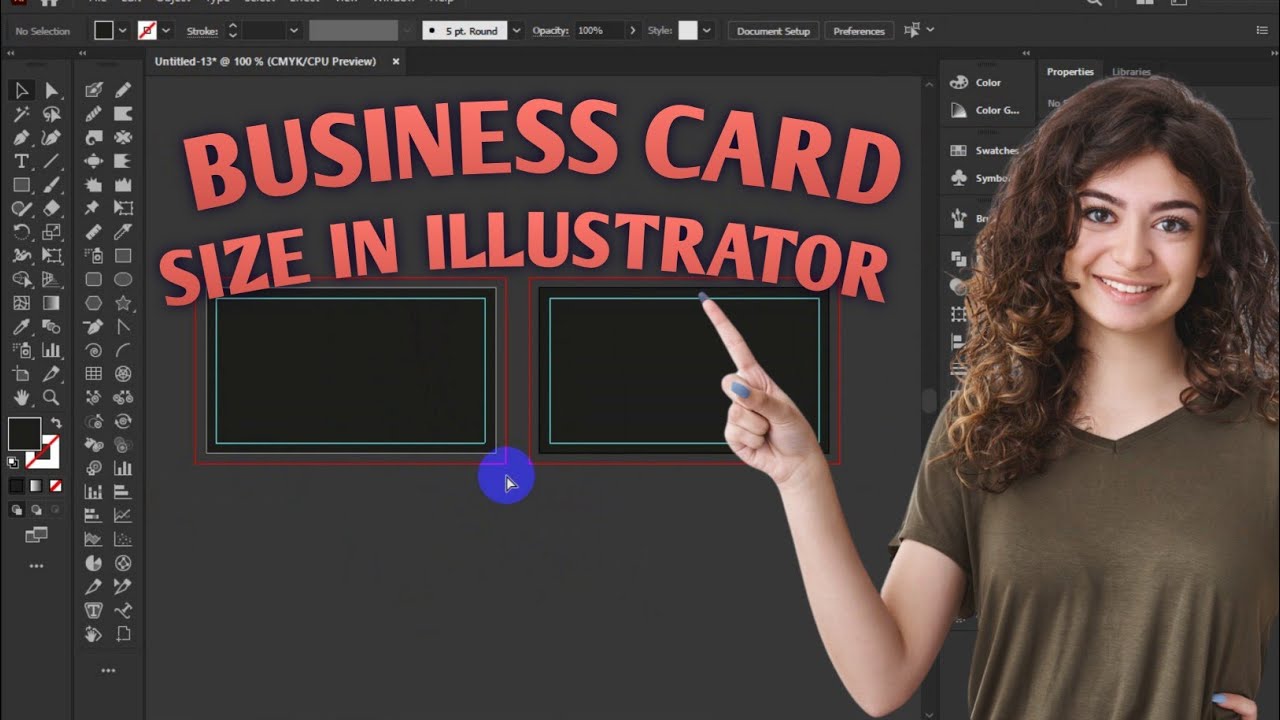Select the Radar Graph tool

pyautogui.click(x=123, y=563)
